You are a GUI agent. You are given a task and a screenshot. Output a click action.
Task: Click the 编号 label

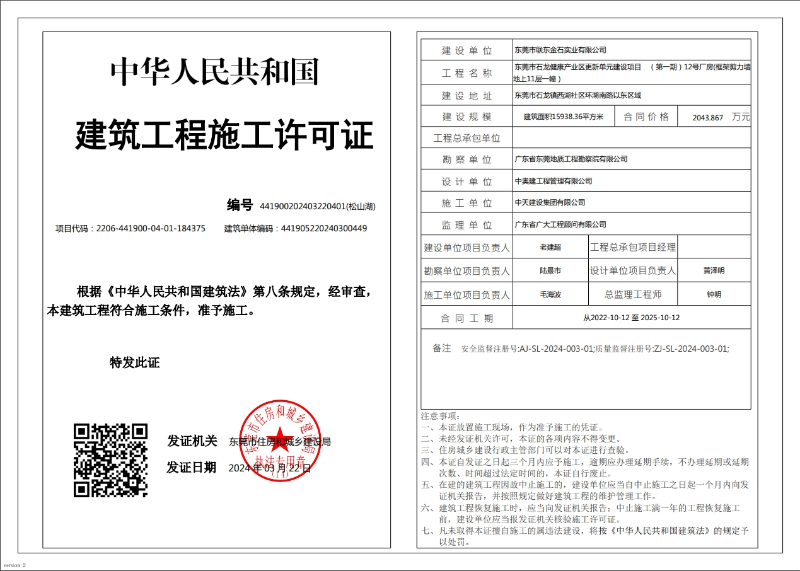point(240,205)
